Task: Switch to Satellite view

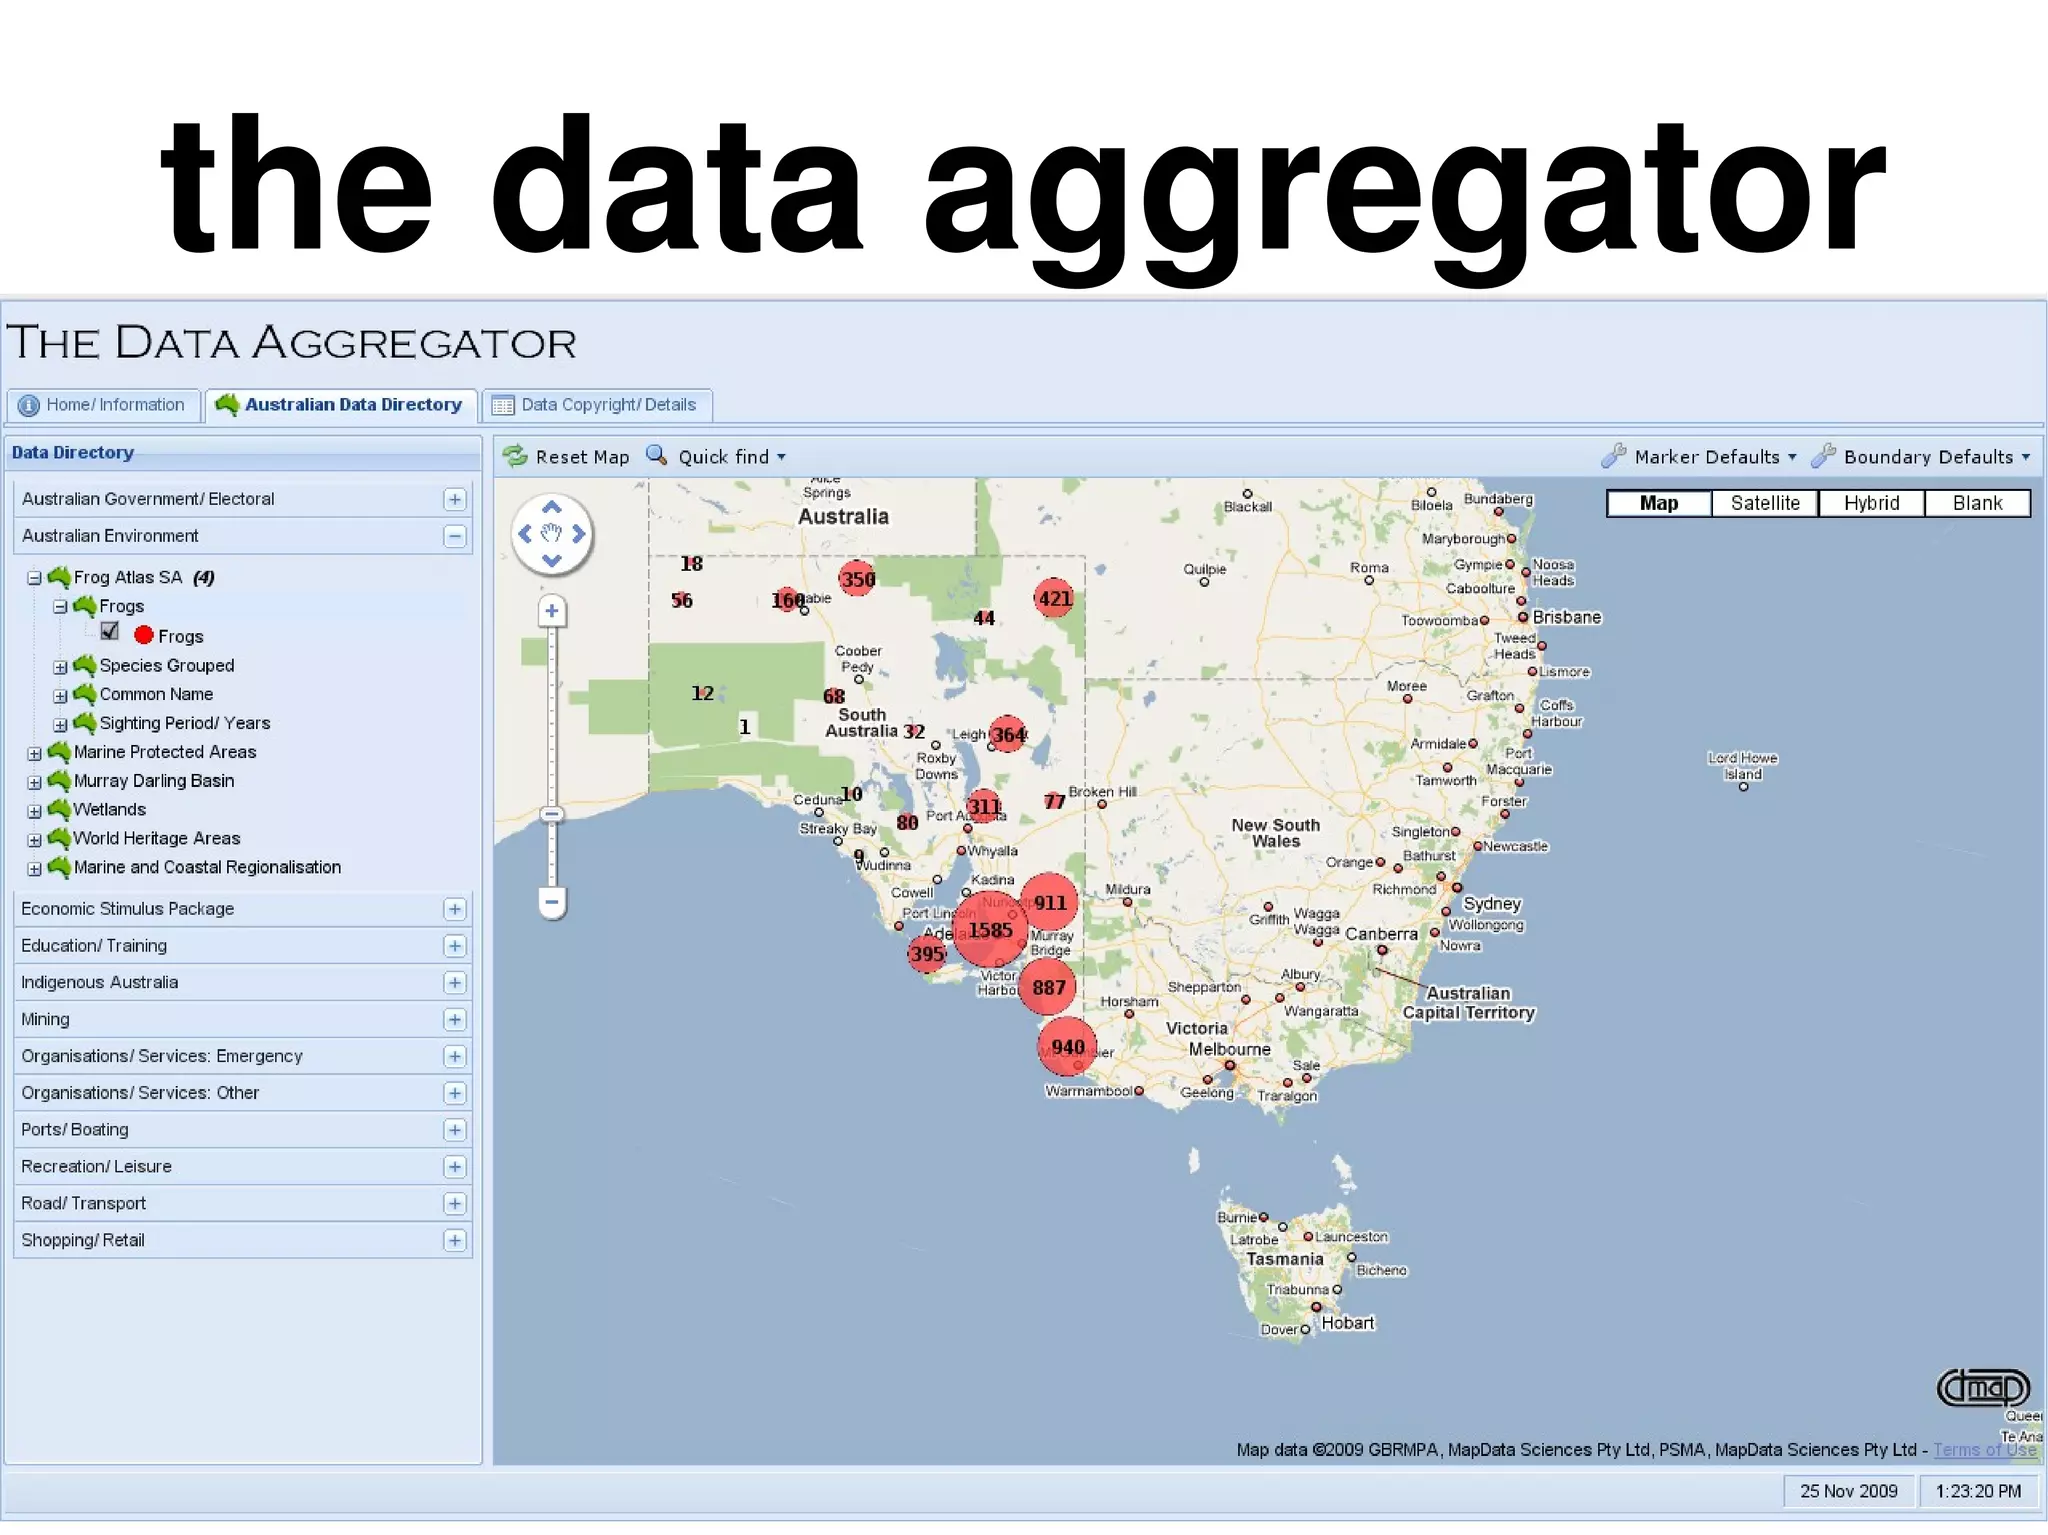Action: [1765, 503]
